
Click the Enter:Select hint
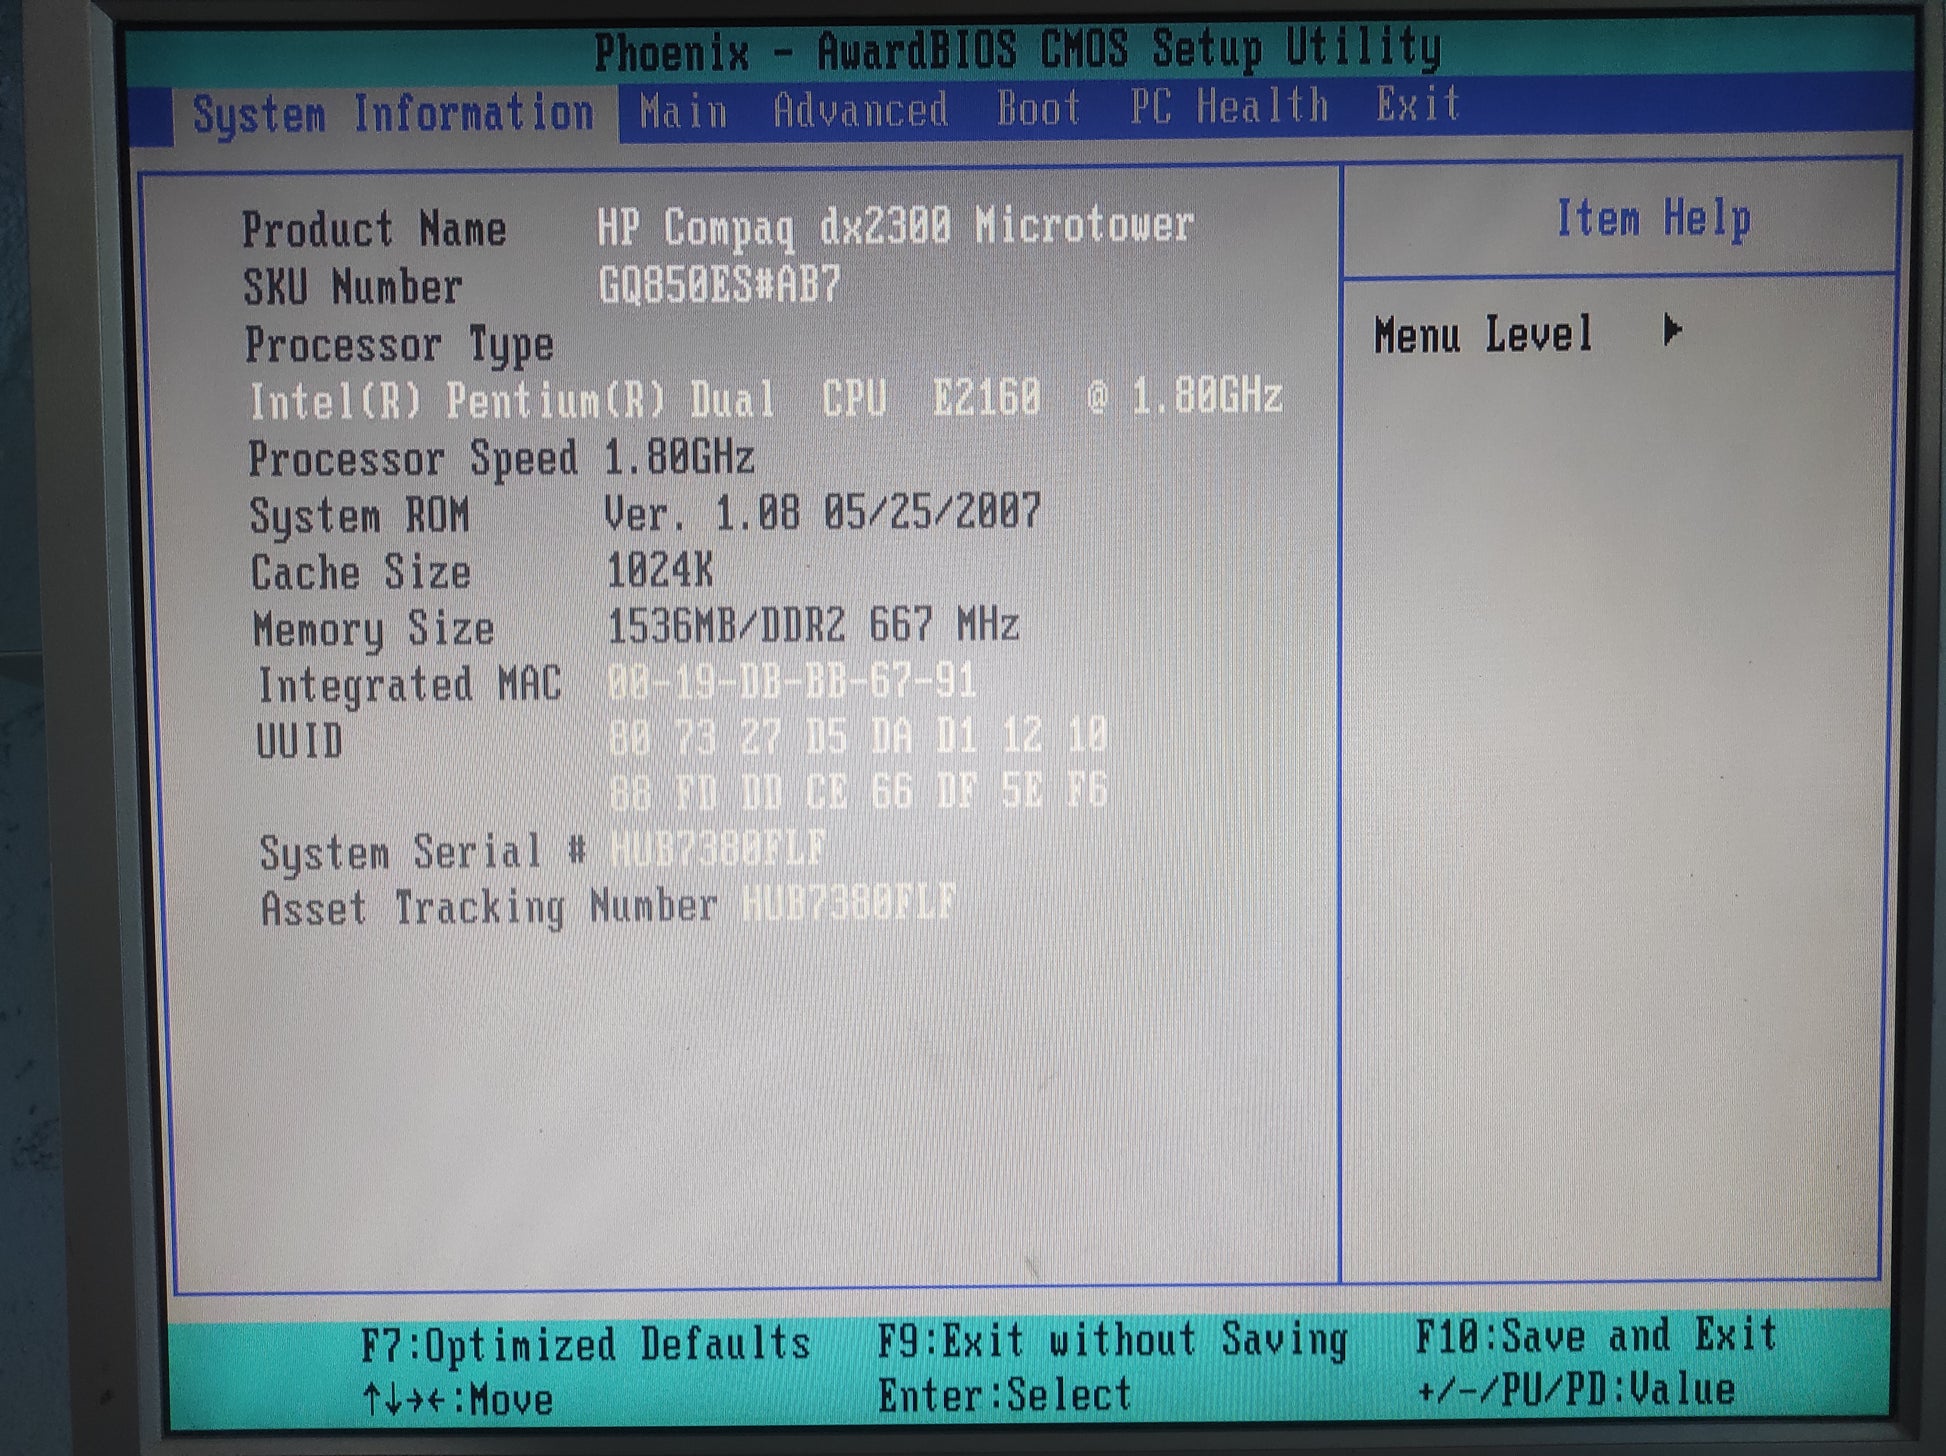(x=1004, y=1395)
